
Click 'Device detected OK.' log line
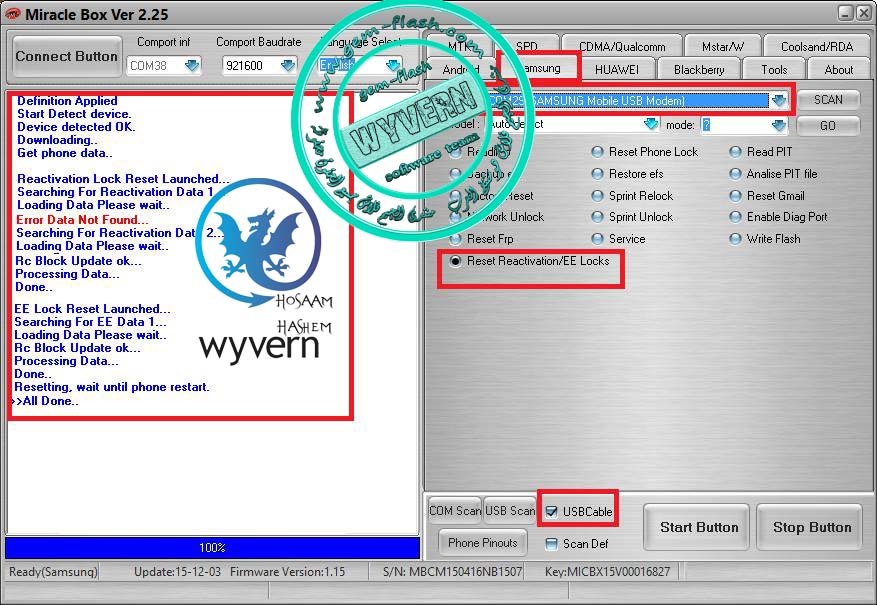(x=76, y=127)
